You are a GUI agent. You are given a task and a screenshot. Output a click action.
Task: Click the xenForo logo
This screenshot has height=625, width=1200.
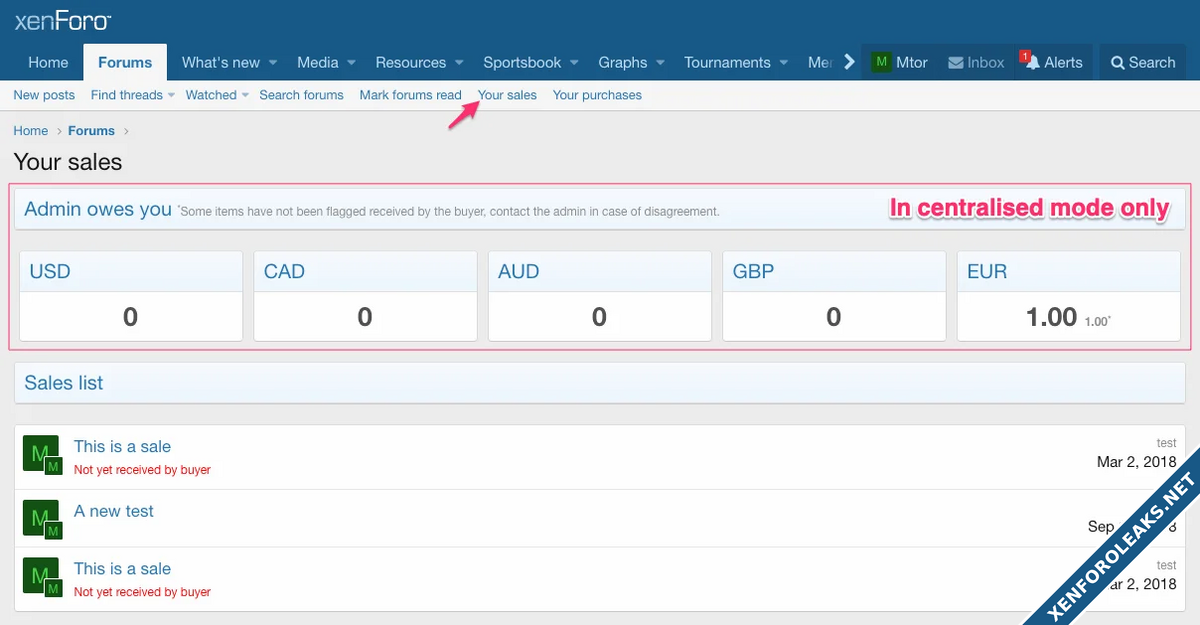(x=62, y=20)
